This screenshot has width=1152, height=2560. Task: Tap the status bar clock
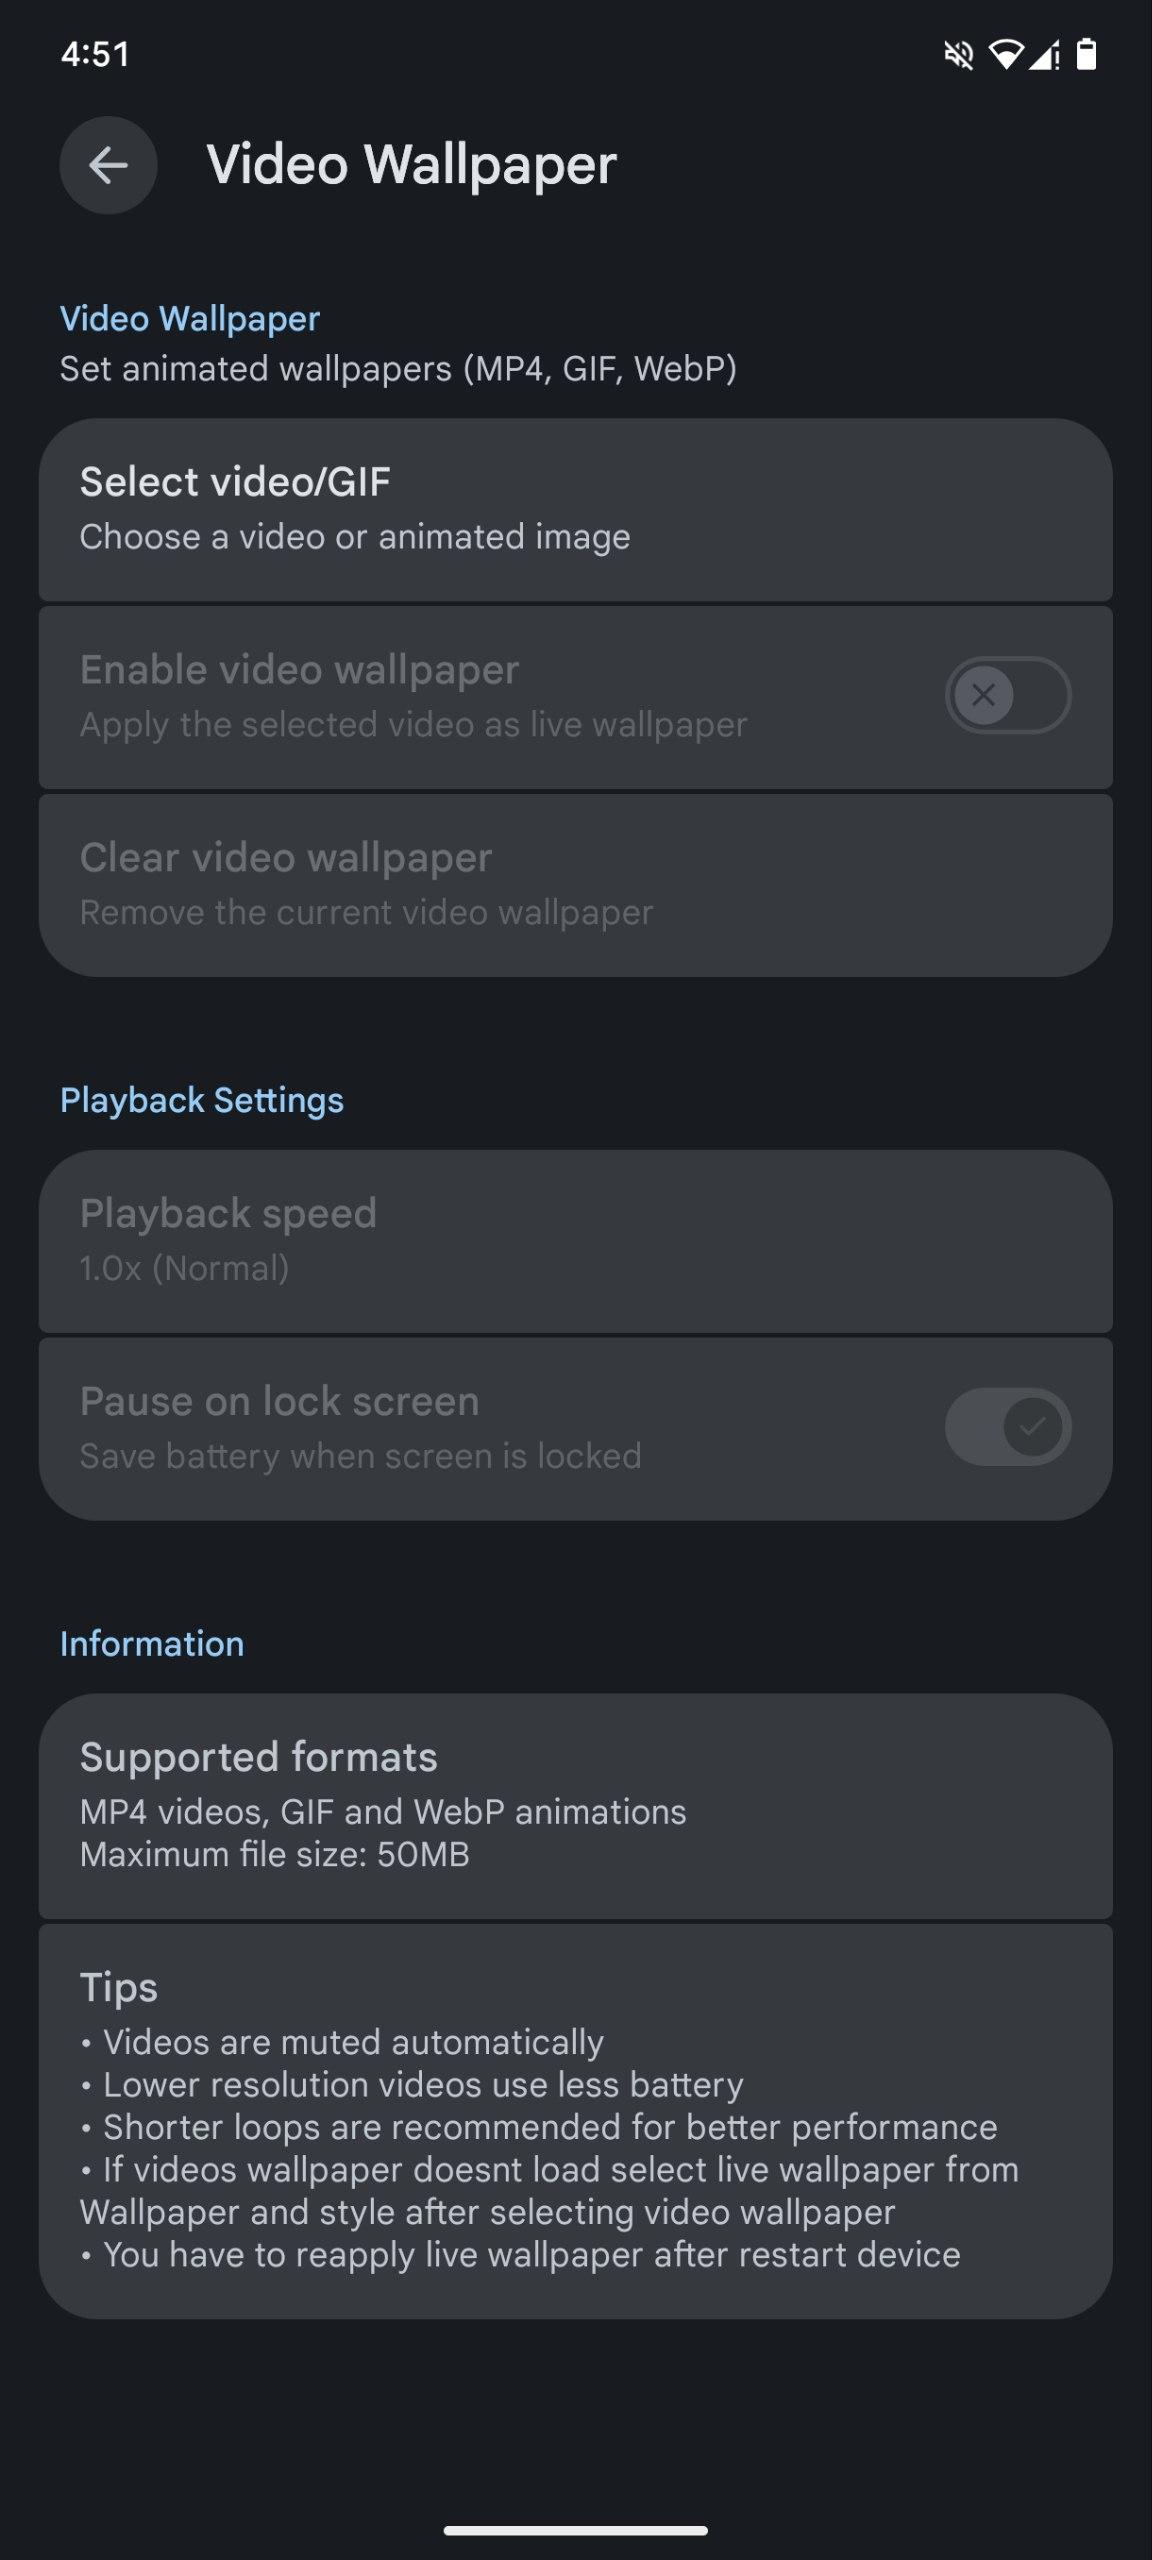95,54
